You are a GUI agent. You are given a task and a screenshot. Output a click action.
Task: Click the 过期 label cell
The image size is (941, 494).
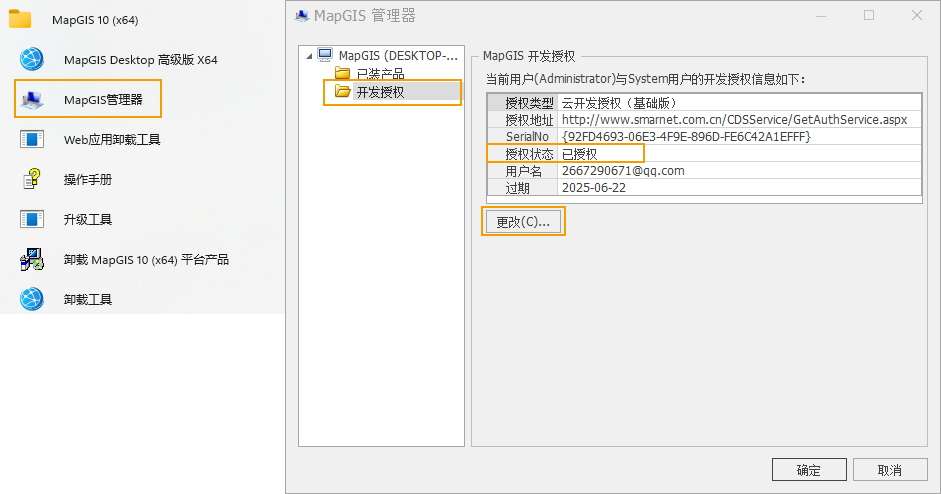click(x=522, y=188)
